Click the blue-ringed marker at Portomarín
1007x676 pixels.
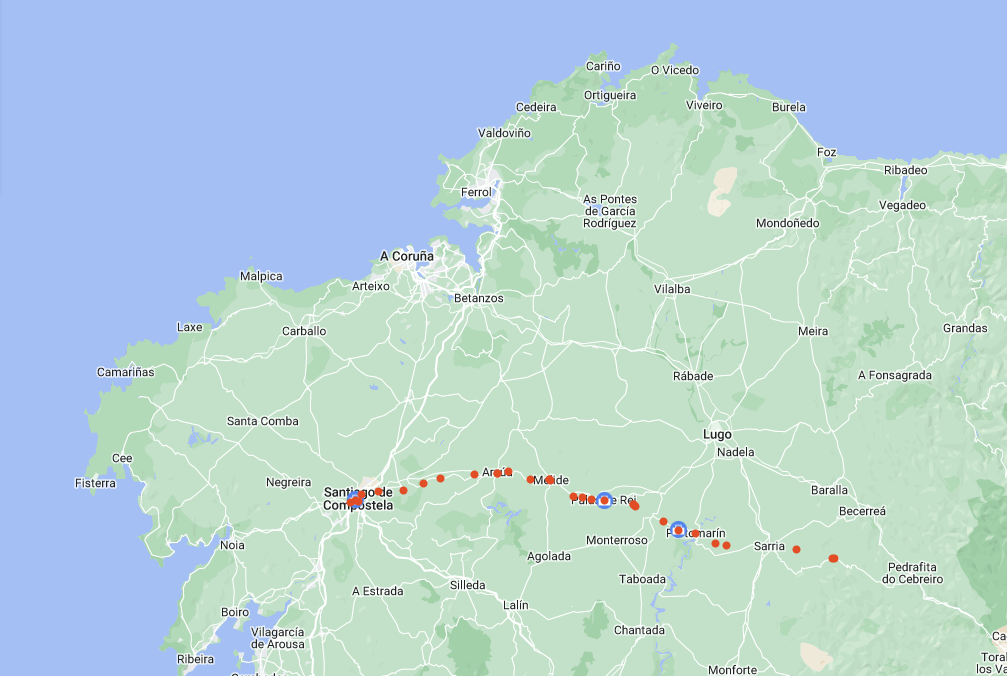click(x=678, y=530)
